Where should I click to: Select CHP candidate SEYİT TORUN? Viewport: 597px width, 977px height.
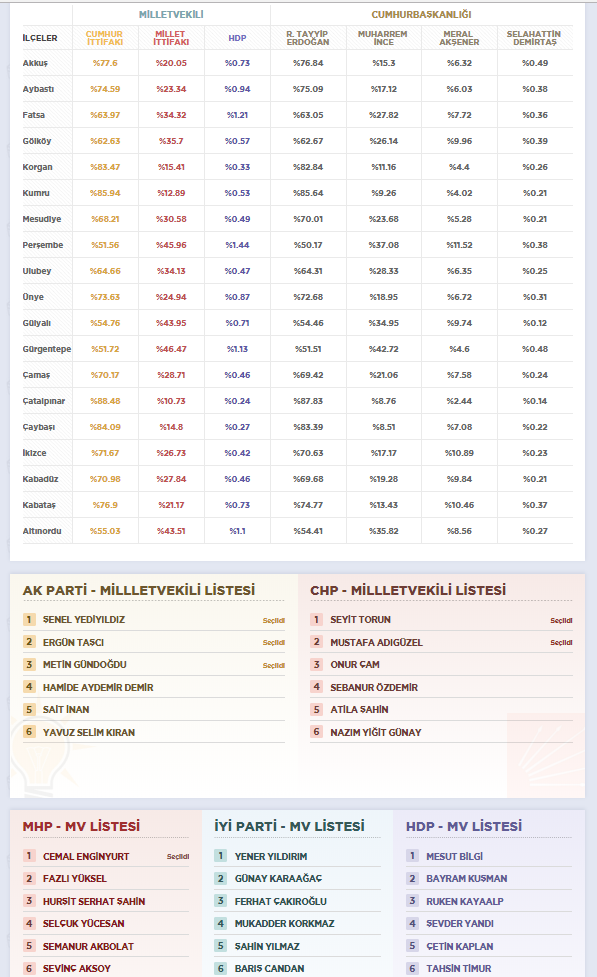pos(360,620)
